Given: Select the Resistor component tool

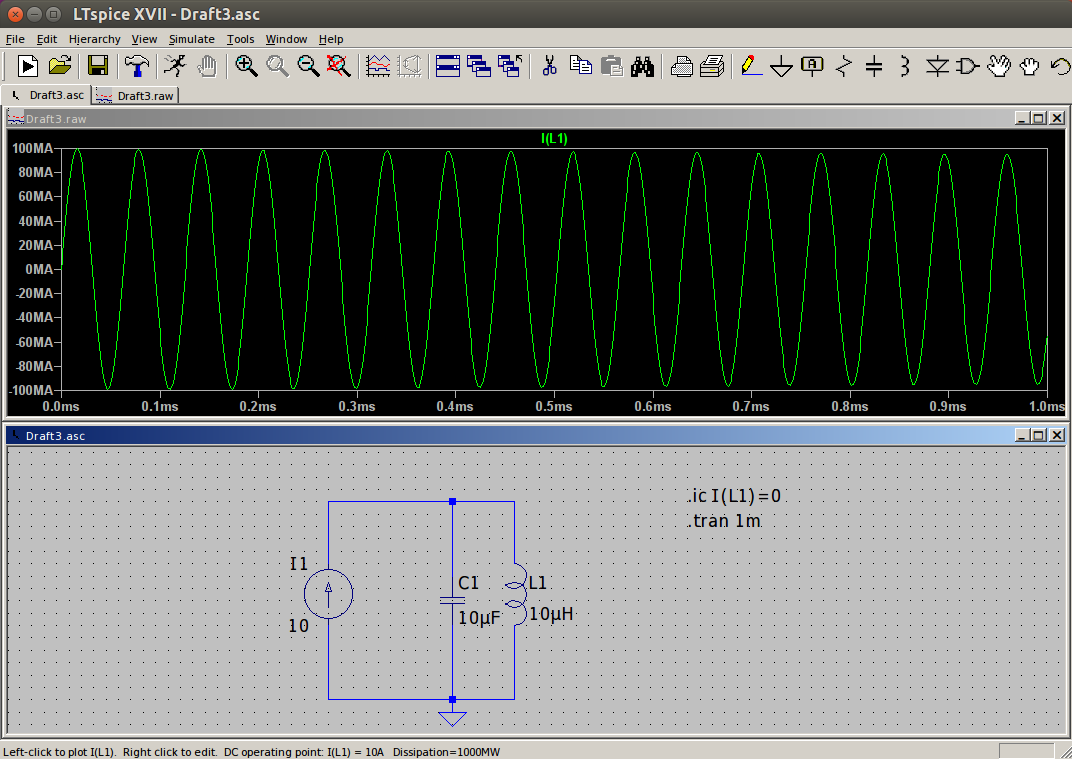Looking at the screenshot, I should click(x=843, y=67).
